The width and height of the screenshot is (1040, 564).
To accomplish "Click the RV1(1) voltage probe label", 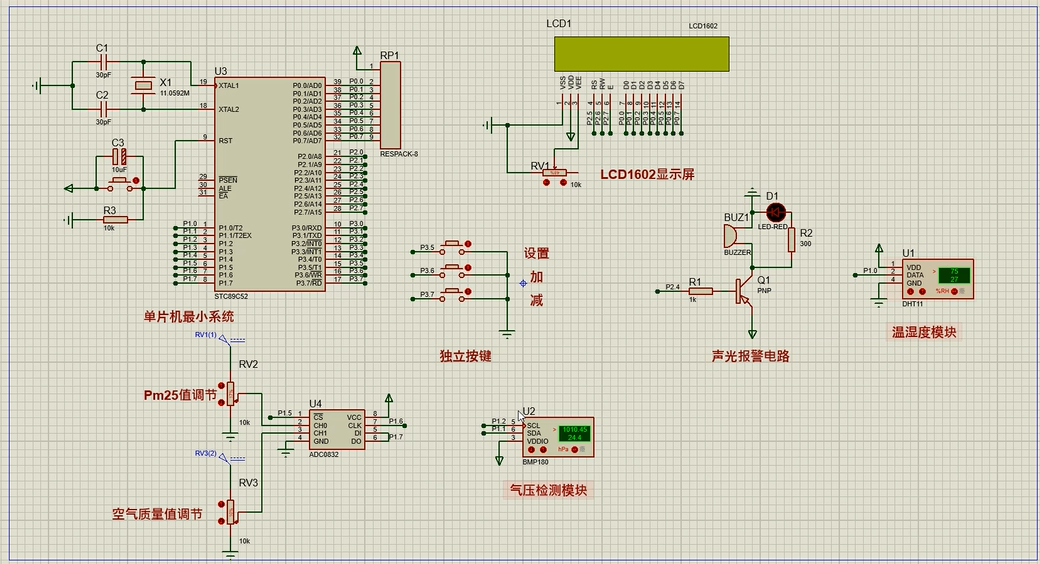I will point(206,334).
